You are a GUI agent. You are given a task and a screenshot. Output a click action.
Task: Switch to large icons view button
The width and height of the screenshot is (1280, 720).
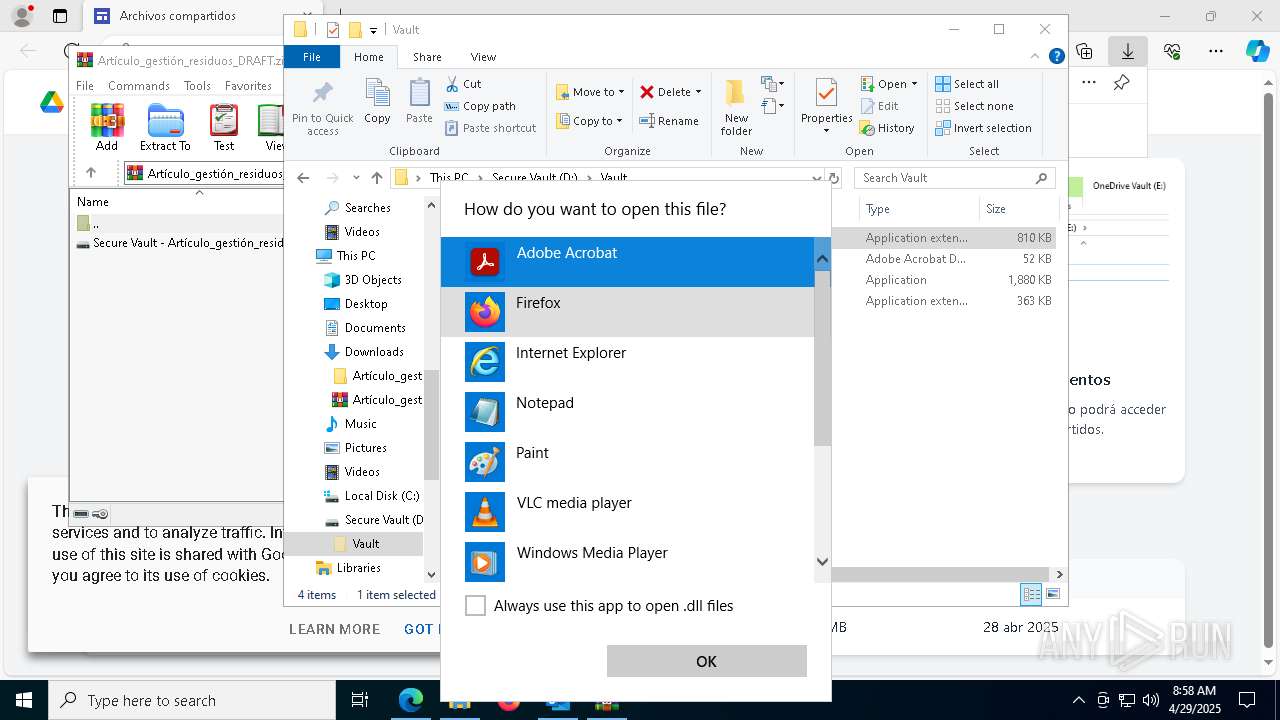pyautogui.click(x=1052, y=594)
